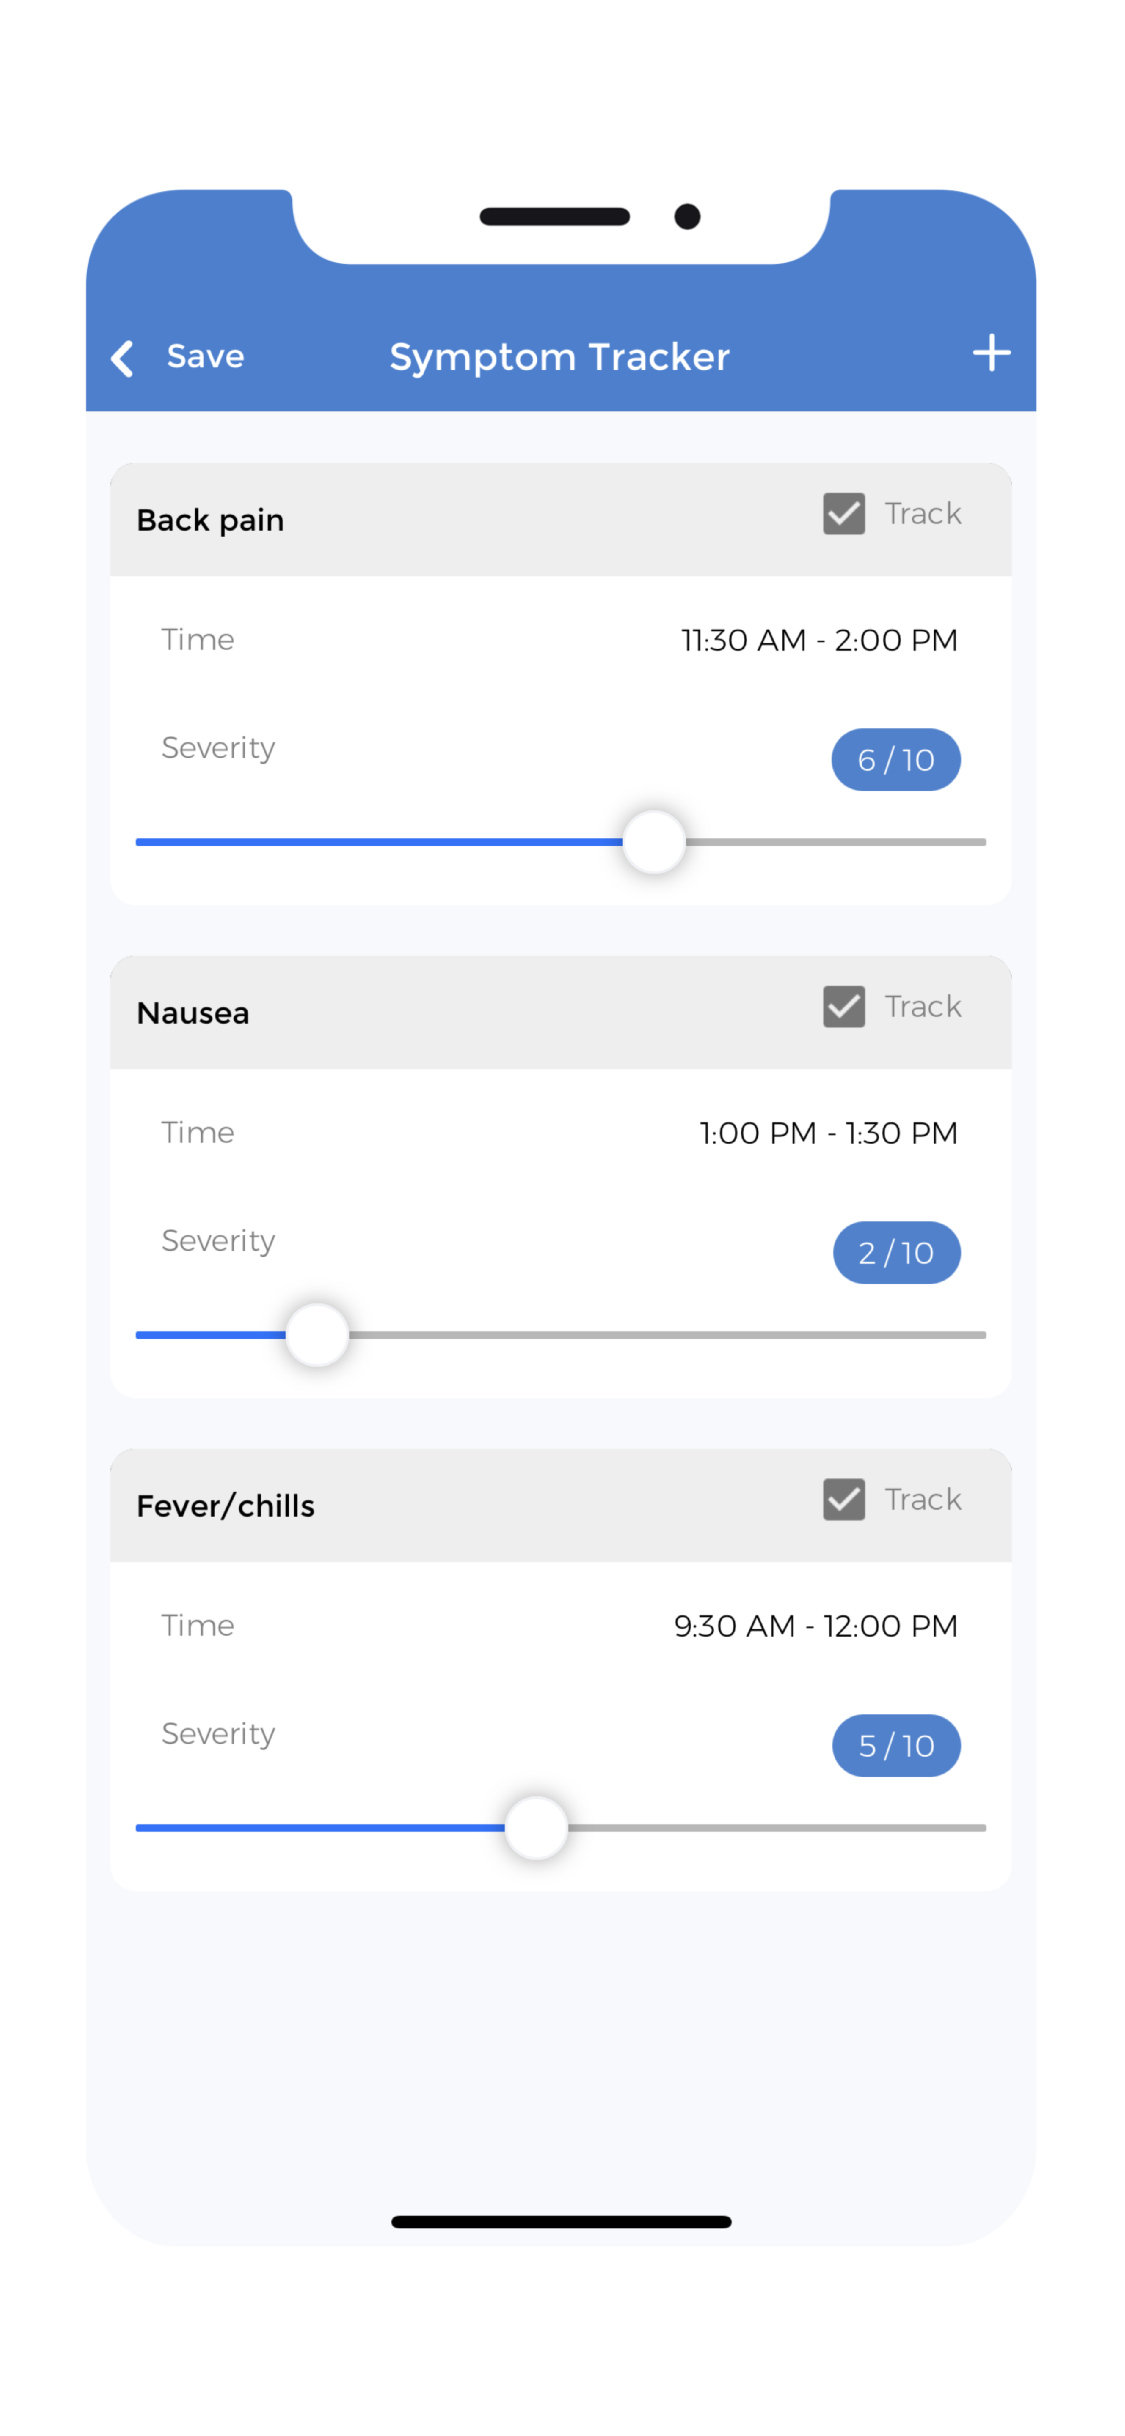Tap the Fever/chills severity slider handle
The height and width of the screenshot is (2436, 1125).
point(536,1828)
